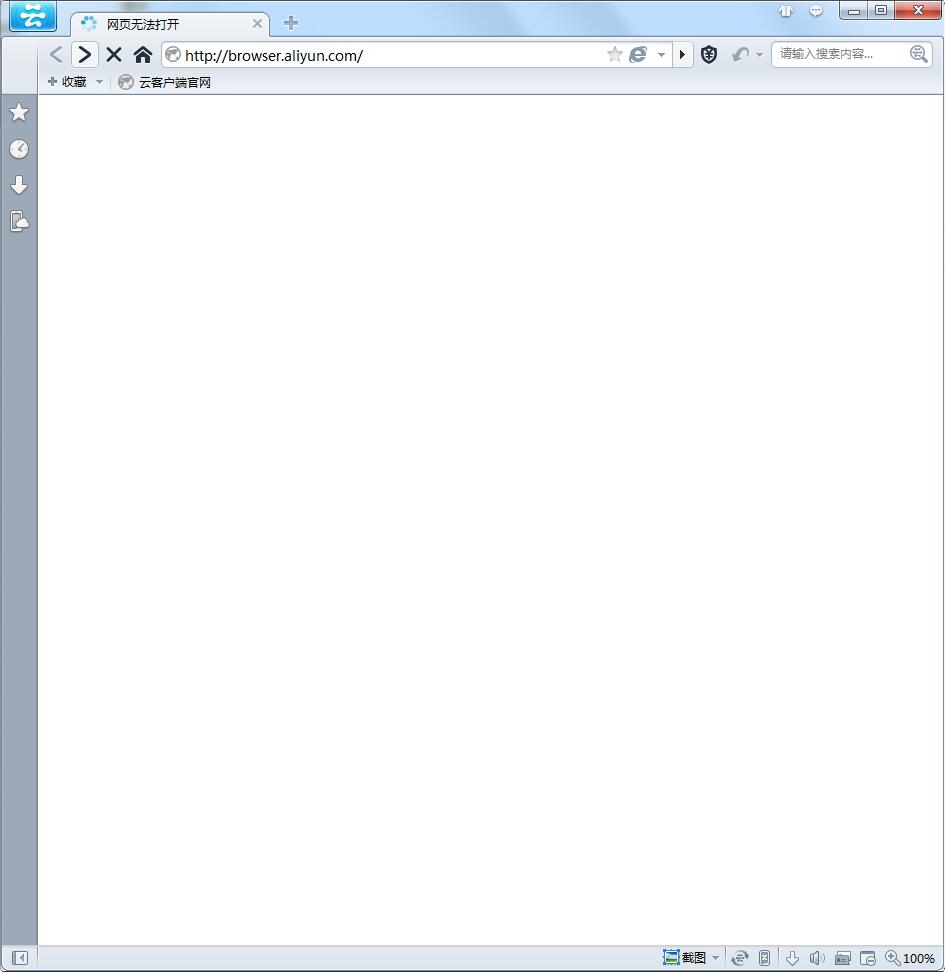Toggle the sound mute icon in status bar
This screenshot has width=945, height=972.
[817, 958]
